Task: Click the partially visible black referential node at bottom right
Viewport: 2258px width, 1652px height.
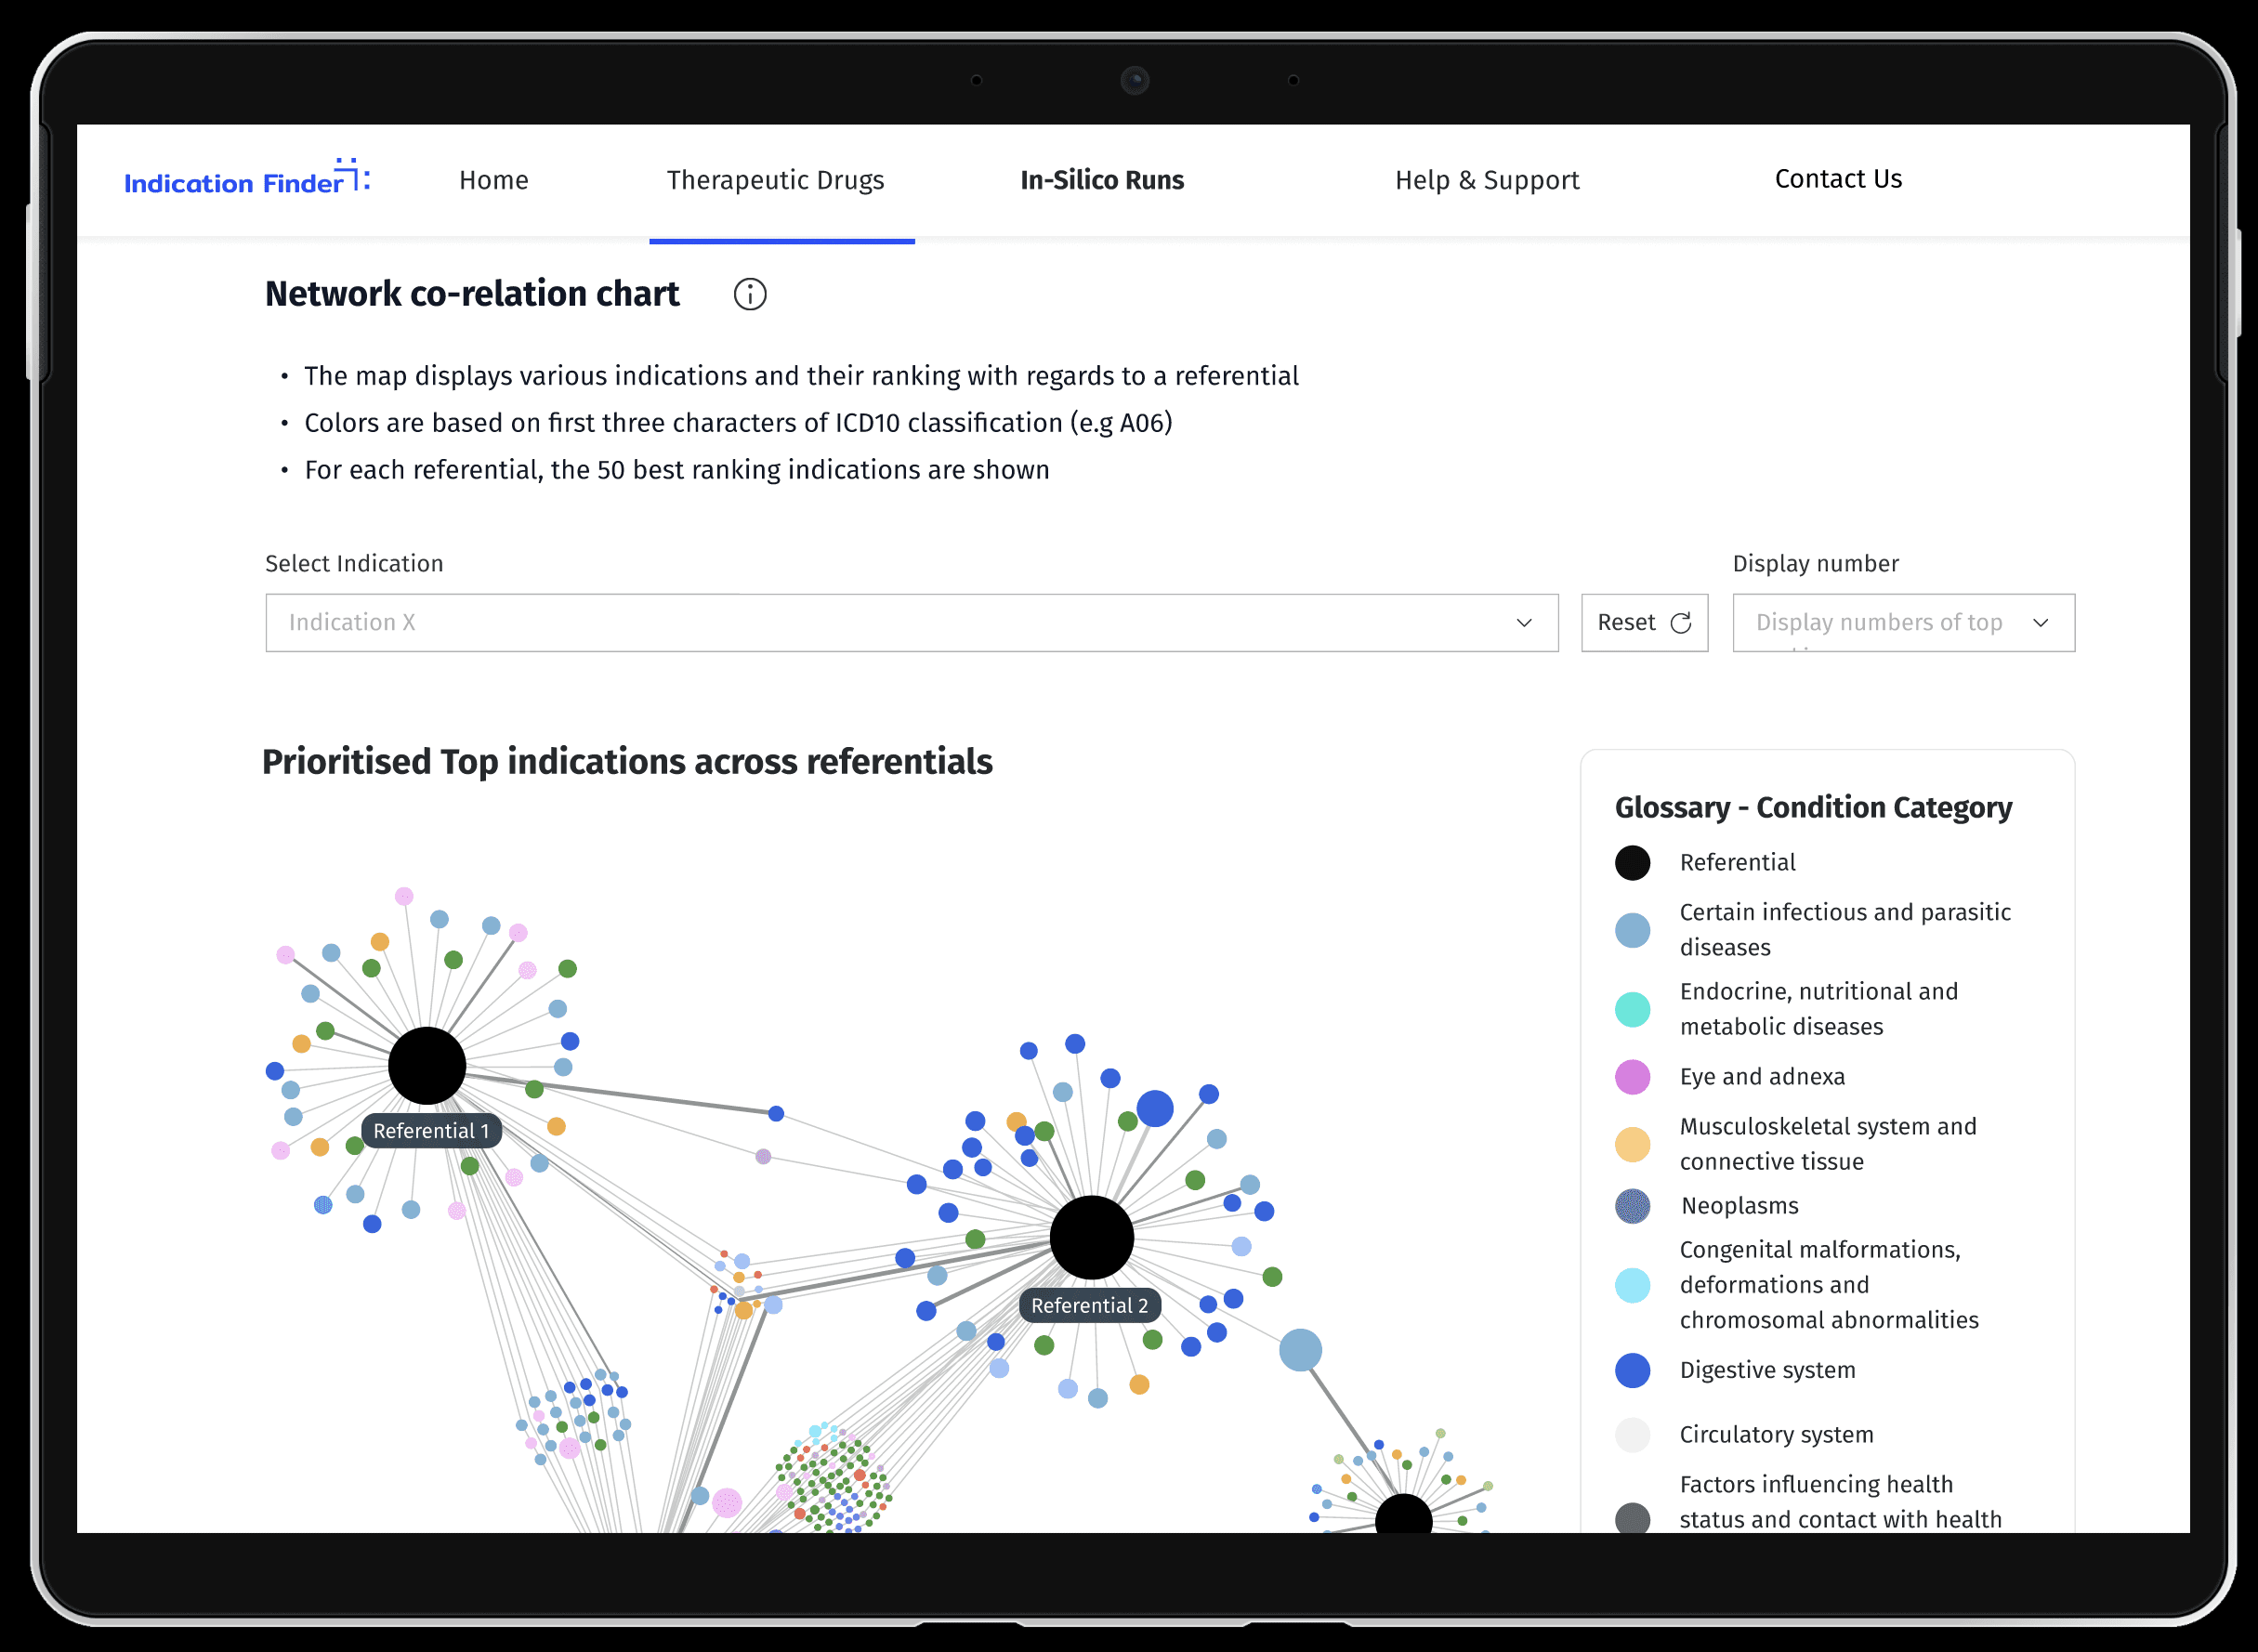Action: (x=1404, y=1515)
